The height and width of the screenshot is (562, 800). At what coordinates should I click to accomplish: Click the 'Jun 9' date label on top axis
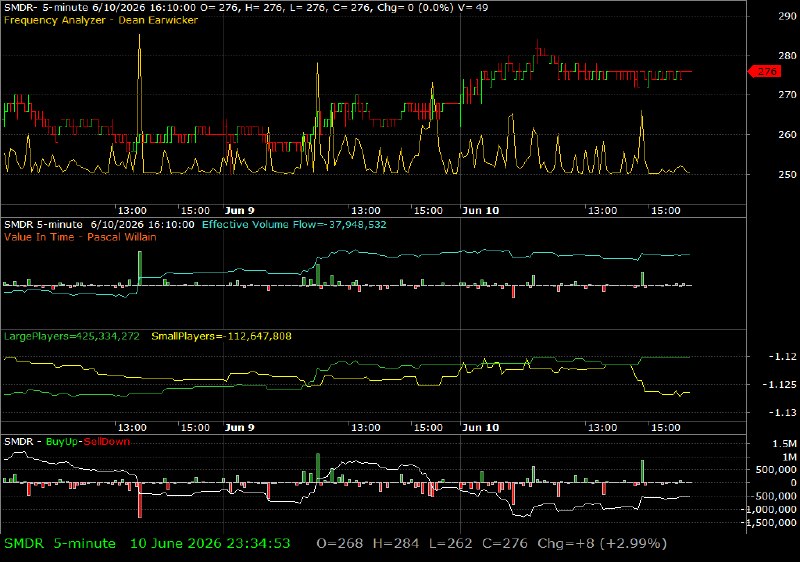[239, 211]
